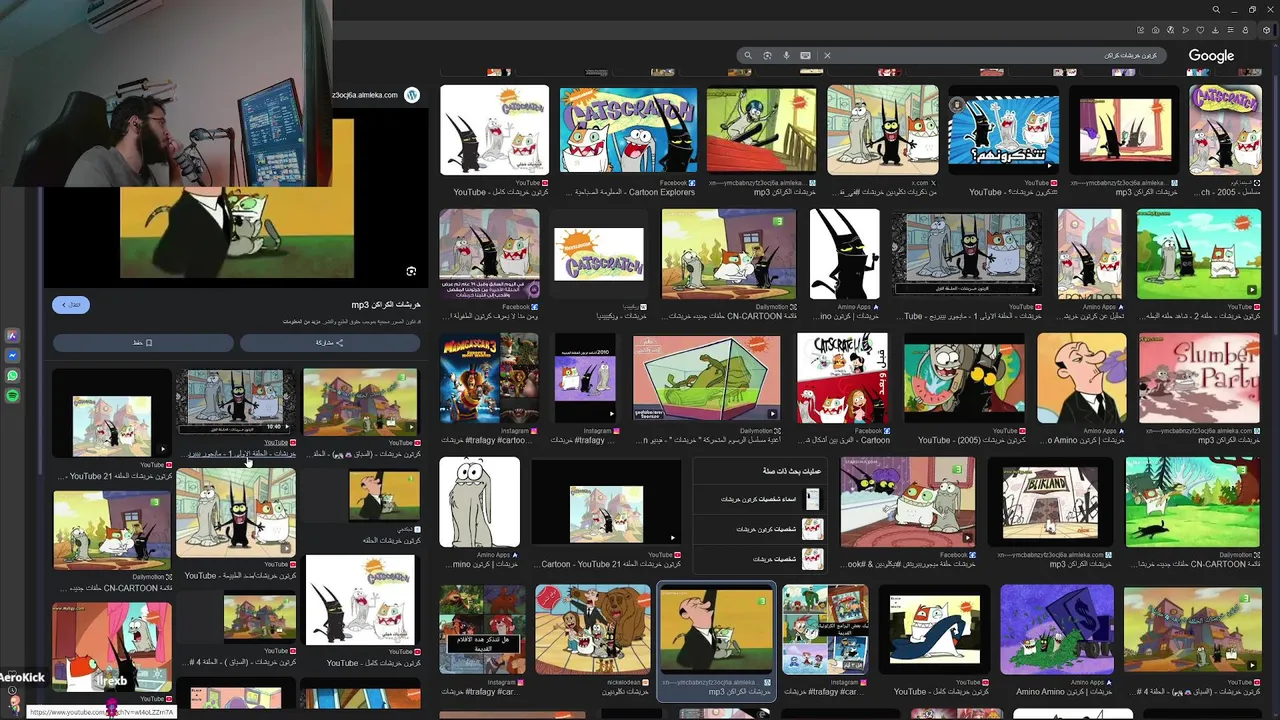Click the WordPress site icon above preview image
1280x720 pixels.
tap(411, 95)
